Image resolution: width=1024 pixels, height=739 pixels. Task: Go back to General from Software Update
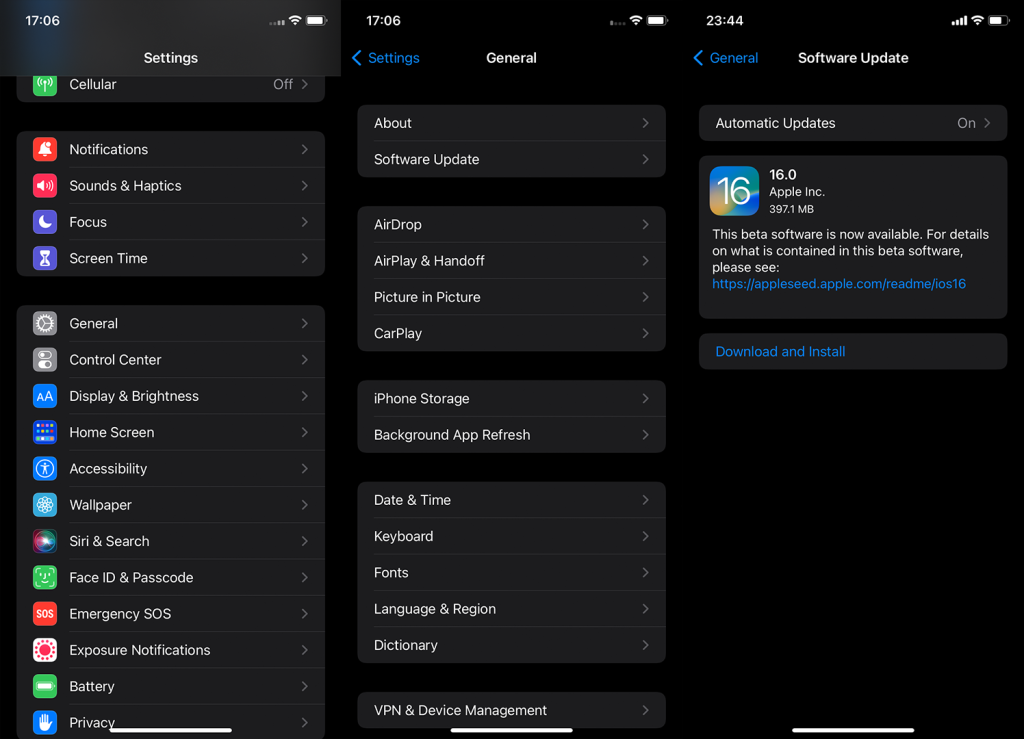tap(726, 58)
